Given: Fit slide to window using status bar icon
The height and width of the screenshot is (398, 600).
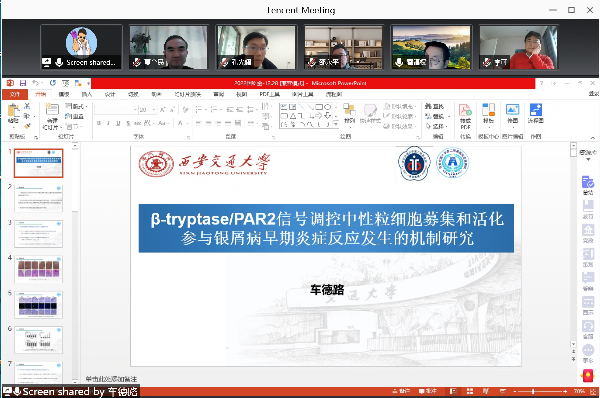Looking at the screenshot, I should coord(594,391).
